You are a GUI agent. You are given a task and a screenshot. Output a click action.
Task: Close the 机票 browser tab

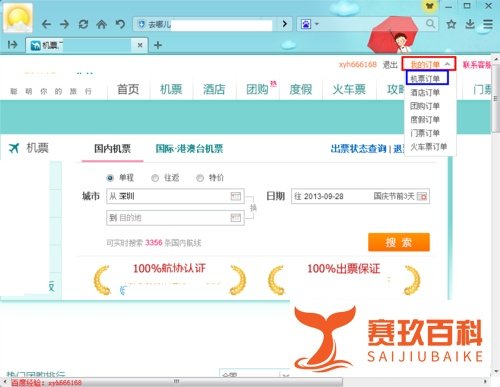(140, 45)
